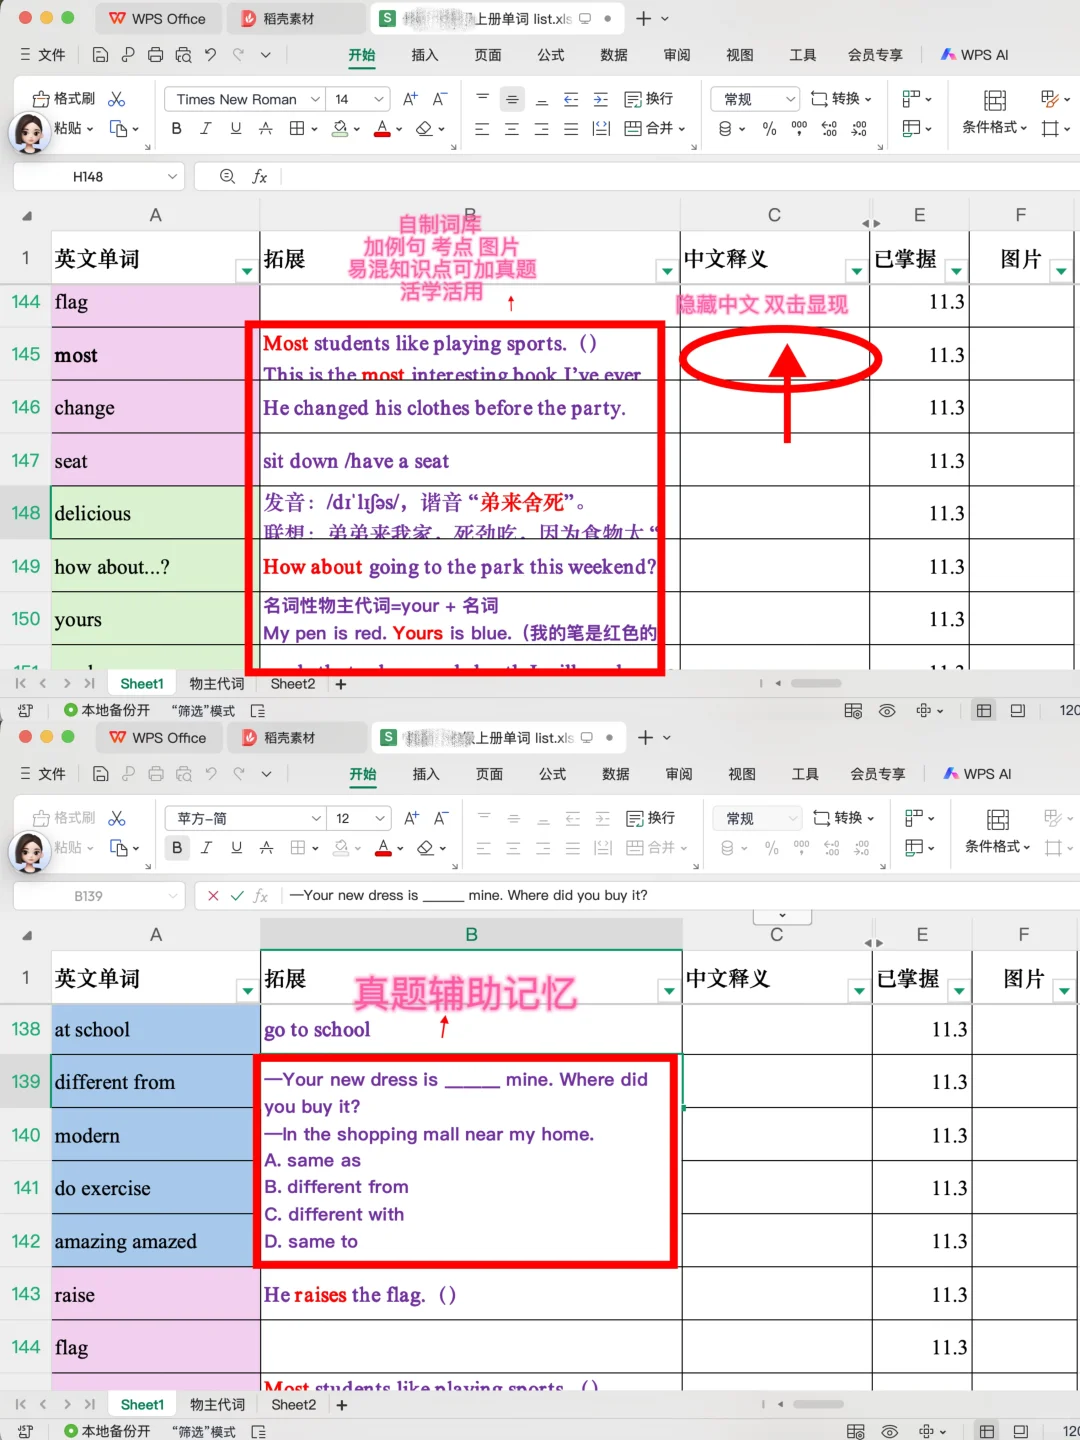Screen dimensions: 1080x1440
Task: Insert a function using the fx icon
Action: pos(260,176)
